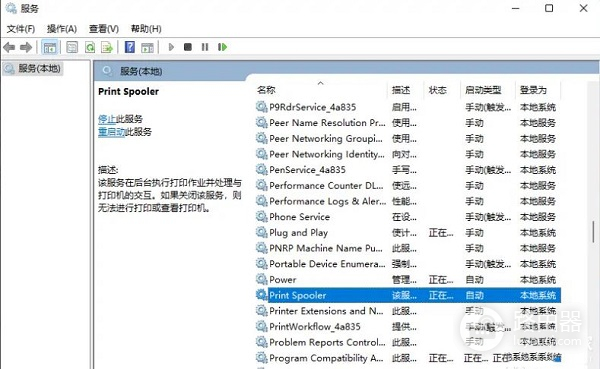This screenshot has height=369, width=600.
Task: Click the vertical scrollbar thumb of services list
Action: (x=593, y=232)
